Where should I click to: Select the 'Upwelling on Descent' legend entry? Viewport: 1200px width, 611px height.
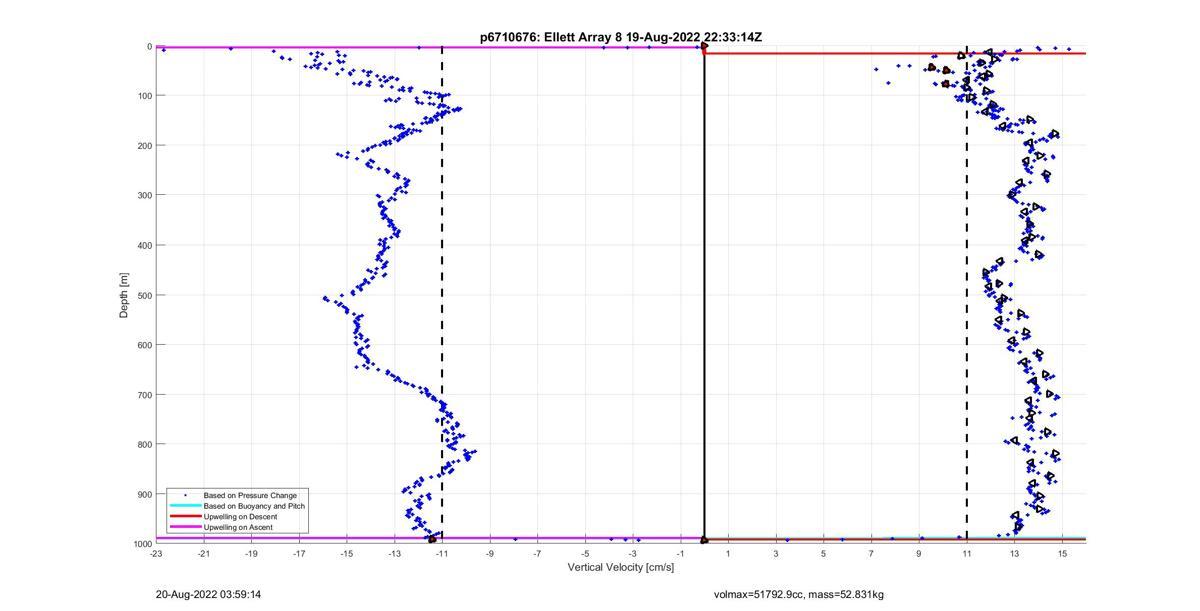click(240, 517)
